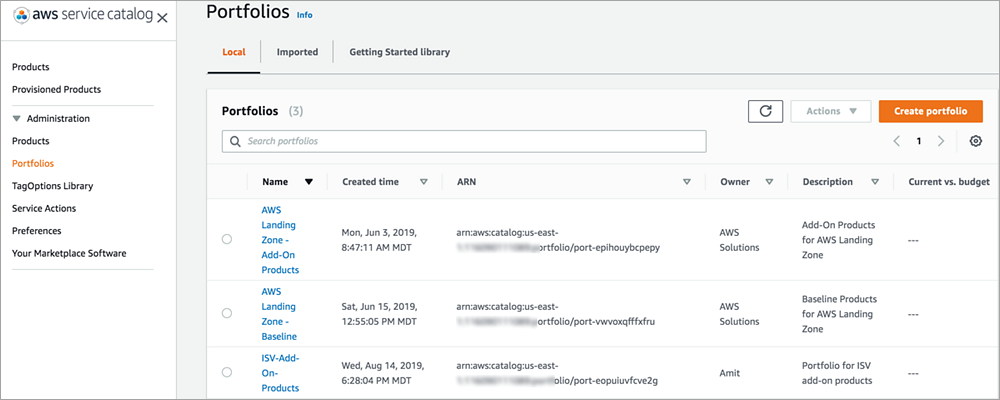Open Your Marketplace Software
This screenshot has height=400, width=1000.
[69, 253]
